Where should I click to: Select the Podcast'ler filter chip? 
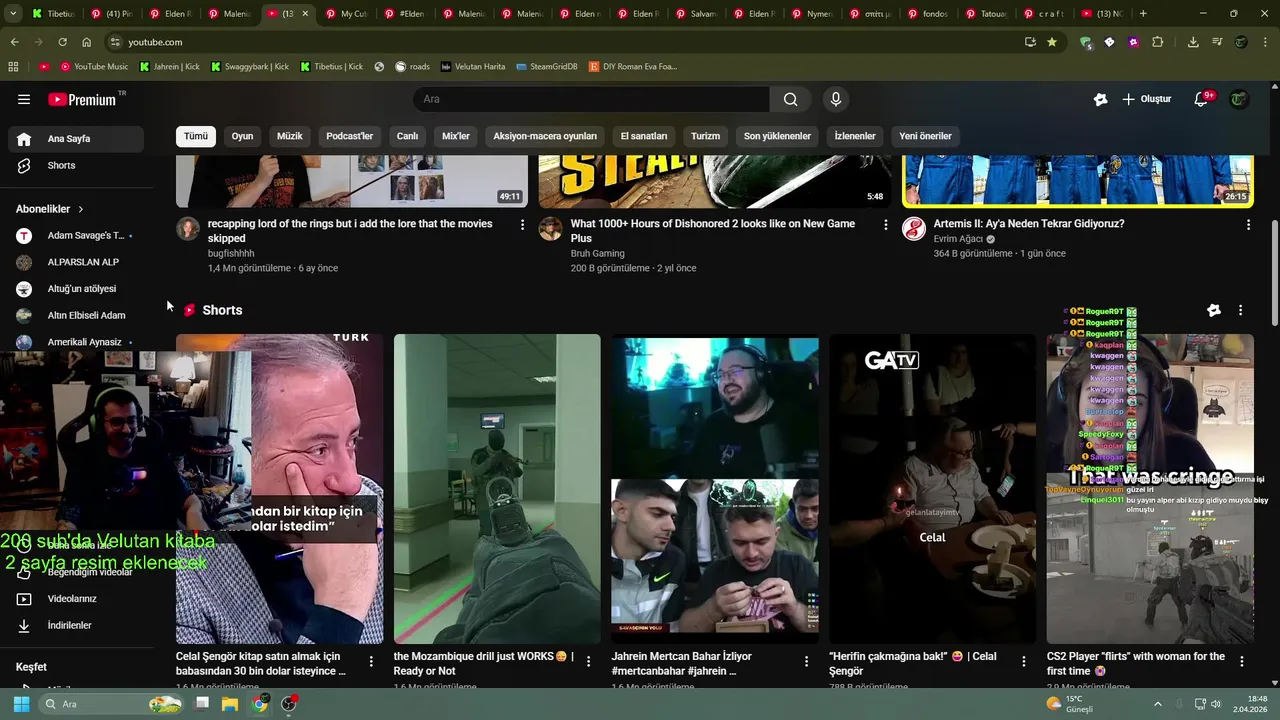coord(349,136)
